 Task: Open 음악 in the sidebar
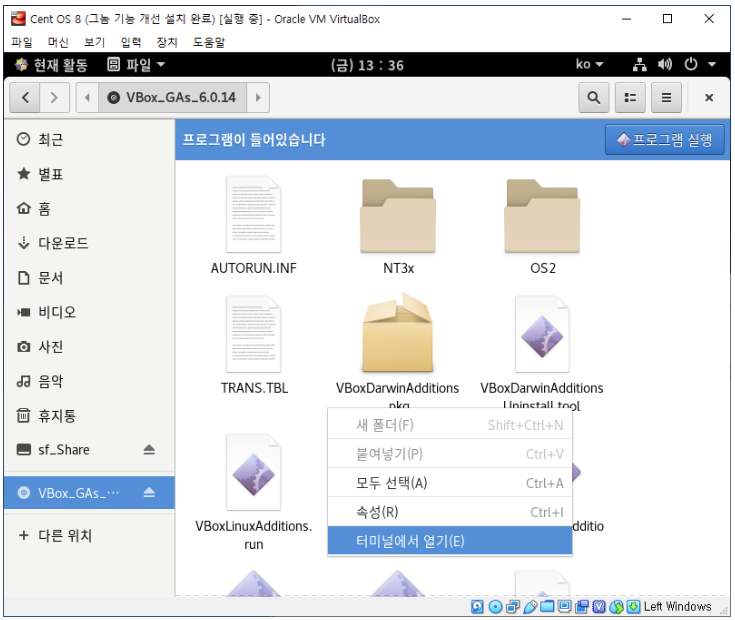pyautogui.click(x=89, y=381)
